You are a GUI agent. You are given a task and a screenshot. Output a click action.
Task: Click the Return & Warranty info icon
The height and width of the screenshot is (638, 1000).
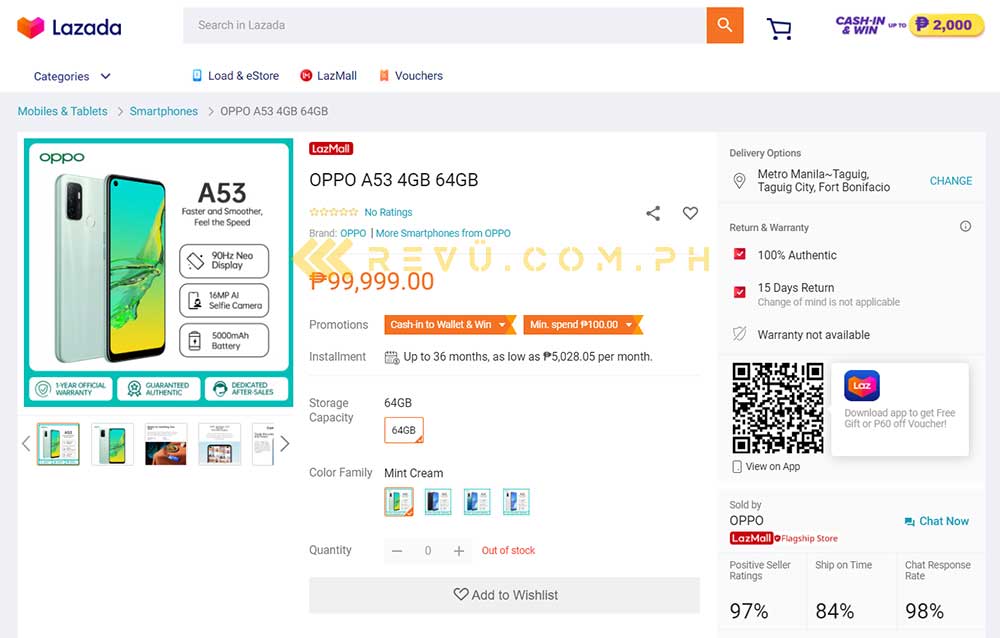point(965,226)
